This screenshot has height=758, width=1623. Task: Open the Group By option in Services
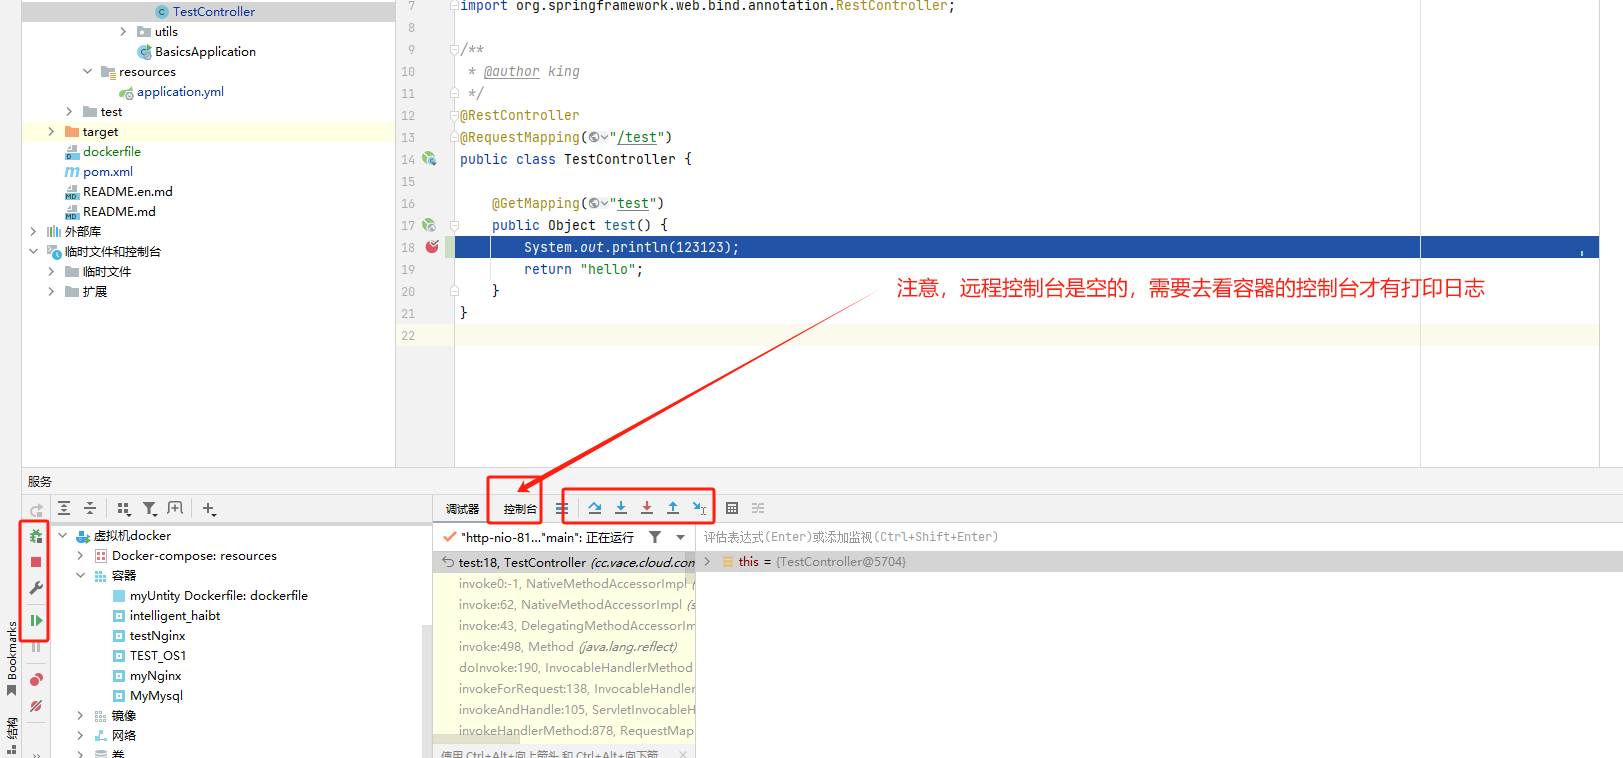[124, 508]
